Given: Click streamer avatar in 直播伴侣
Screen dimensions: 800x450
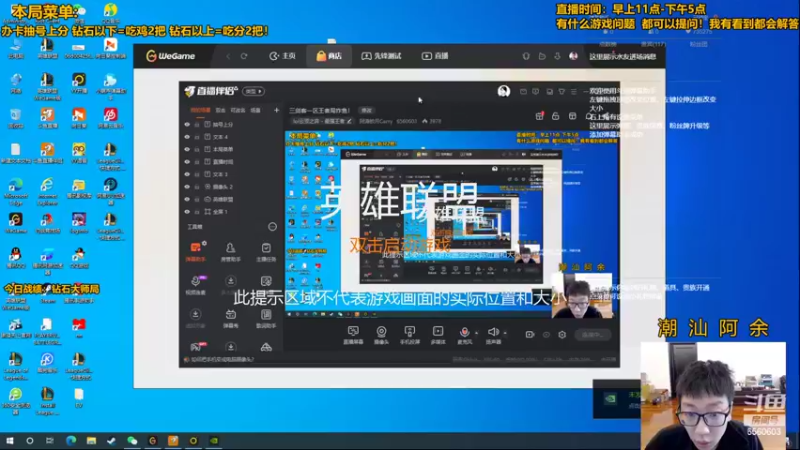Looking at the screenshot, I should [504, 91].
